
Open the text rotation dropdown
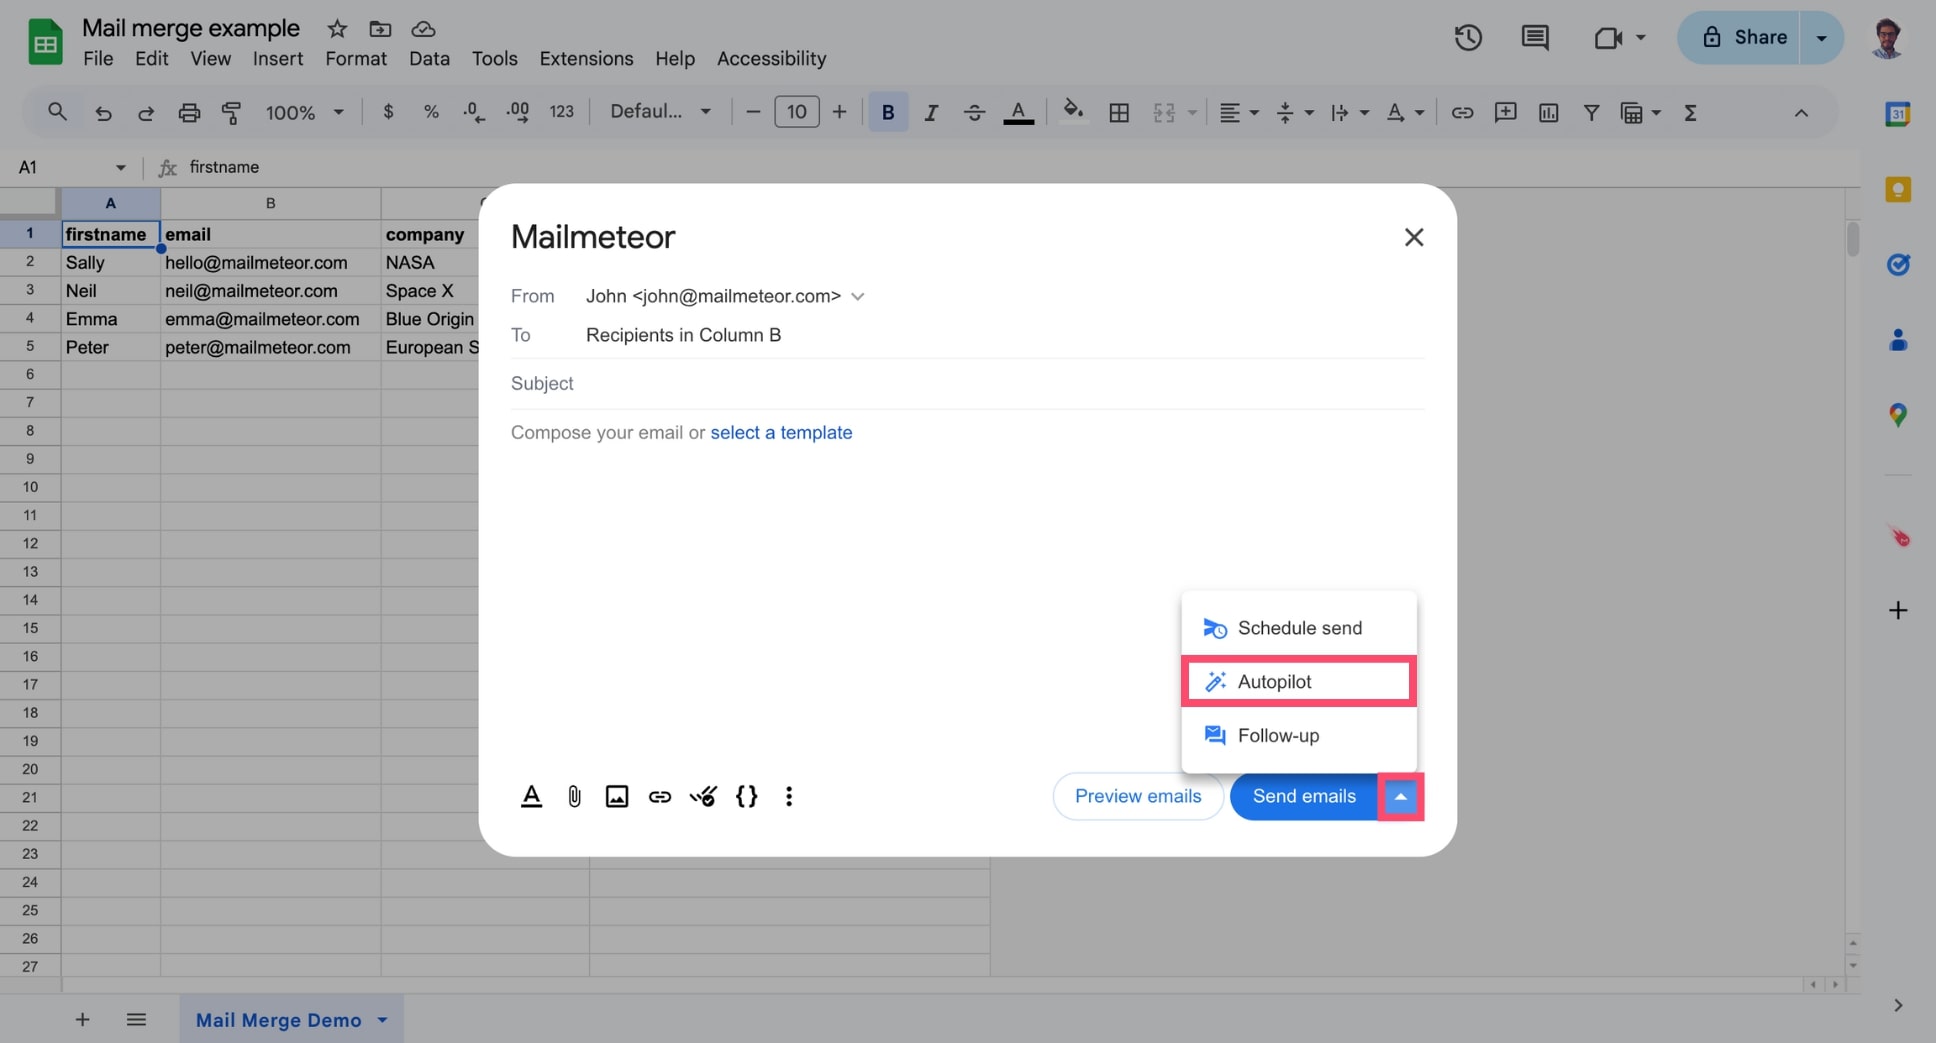click(x=1406, y=113)
